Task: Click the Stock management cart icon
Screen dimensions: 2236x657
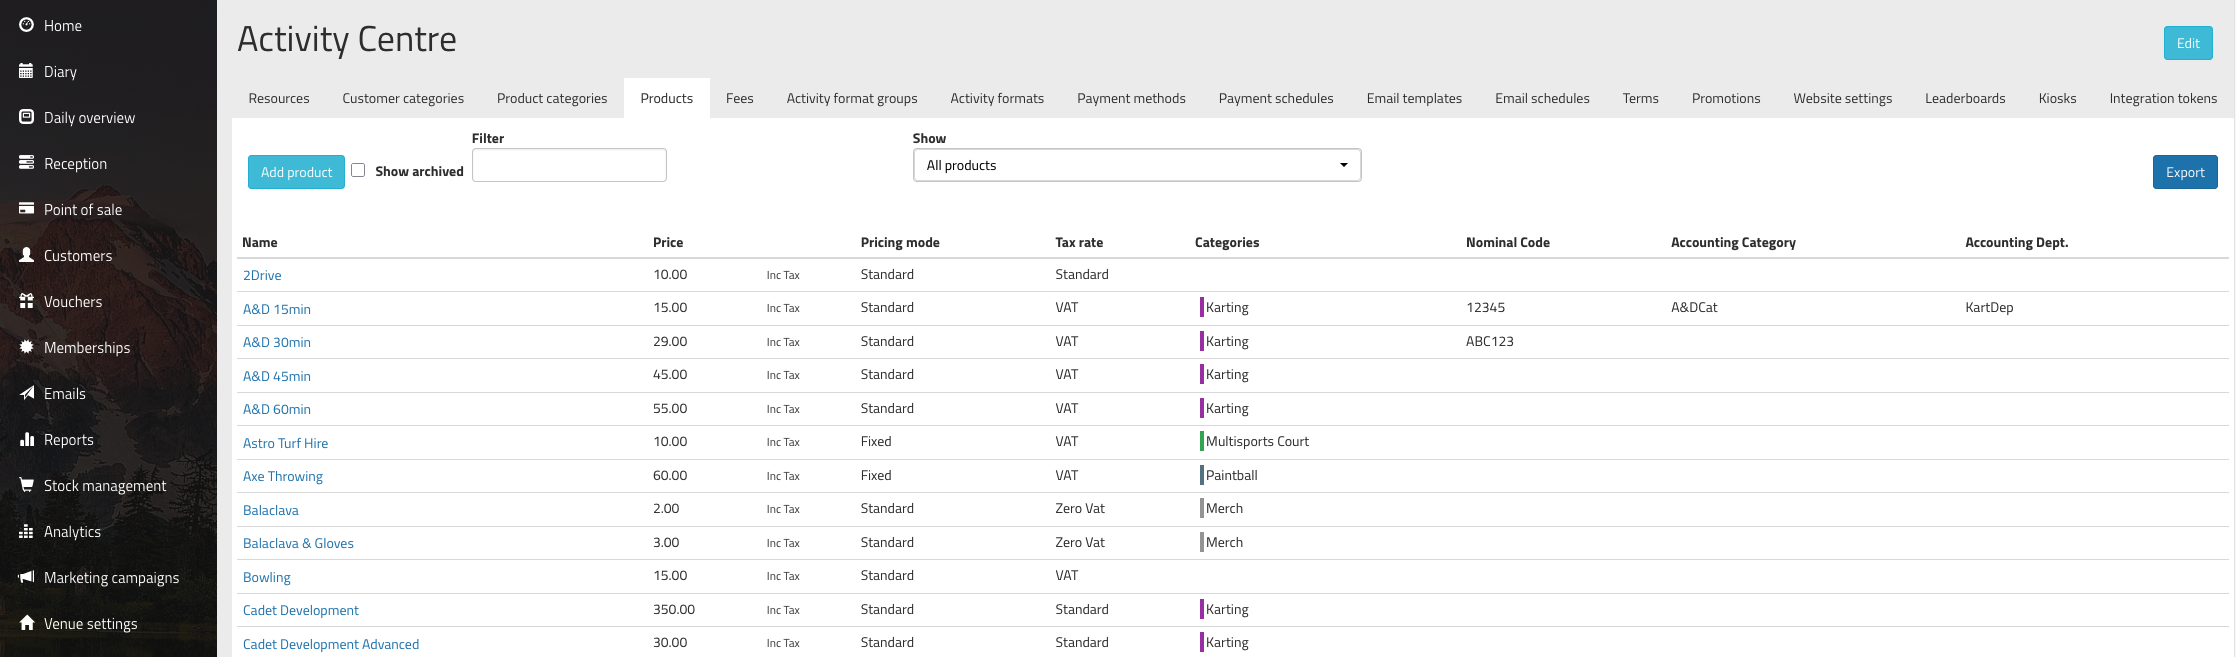Action: pyautogui.click(x=27, y=485)
